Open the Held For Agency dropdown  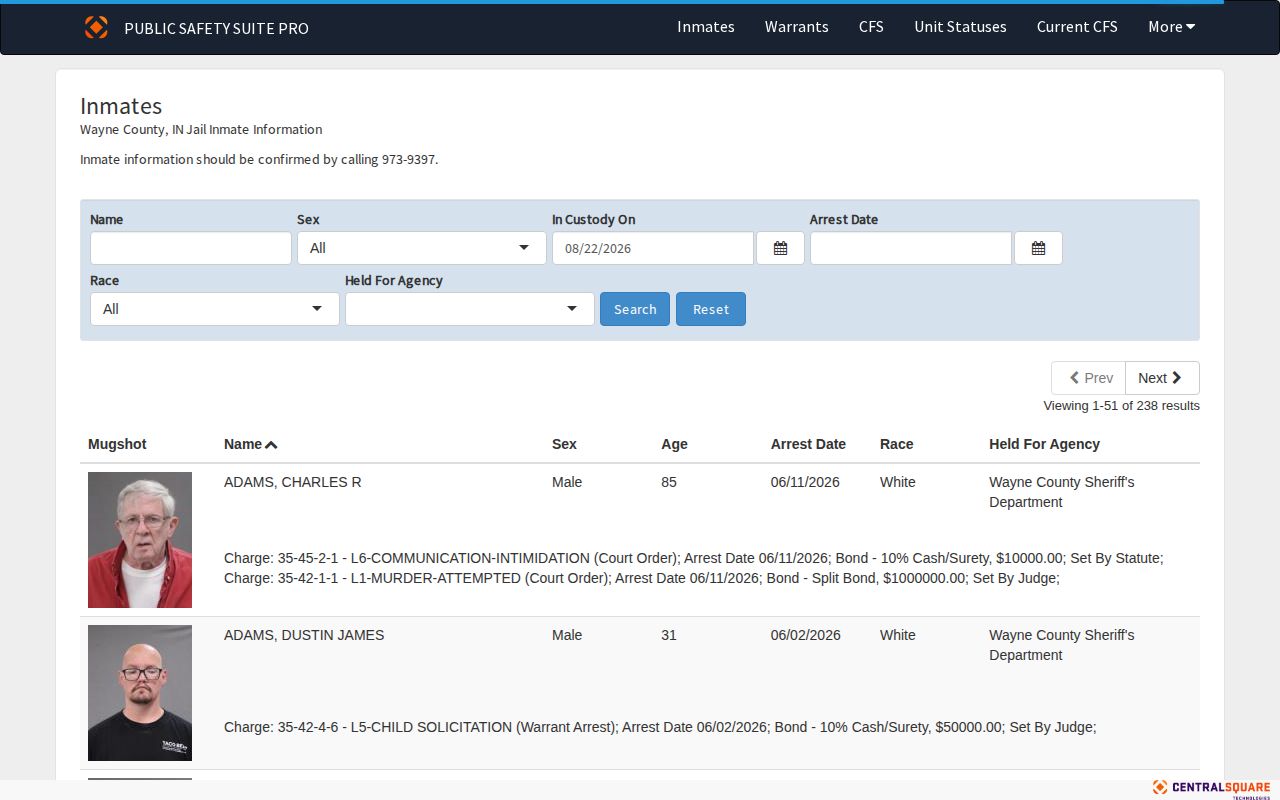(469, 309)
